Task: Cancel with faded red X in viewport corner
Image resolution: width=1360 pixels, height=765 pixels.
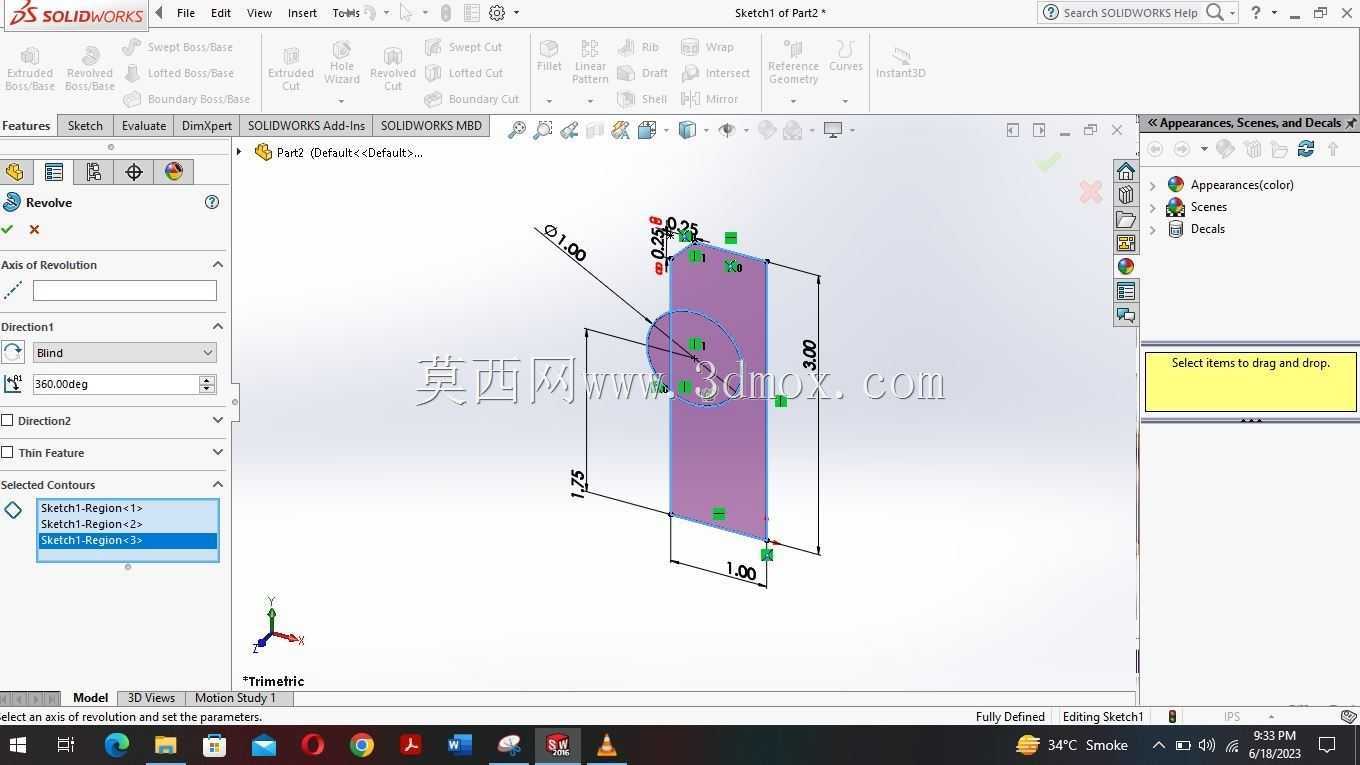Action: click(x=1091, y=192)
